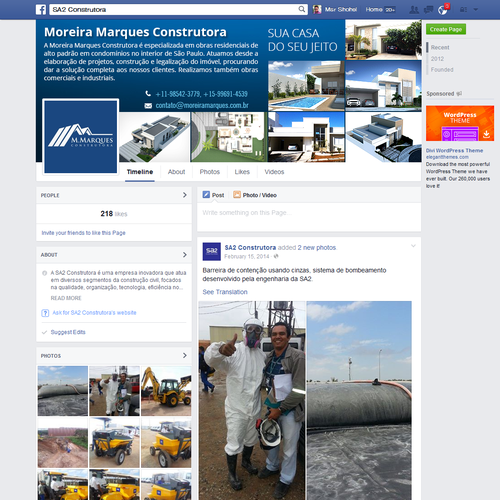Switch to the Likes tab

pos(242,172)
